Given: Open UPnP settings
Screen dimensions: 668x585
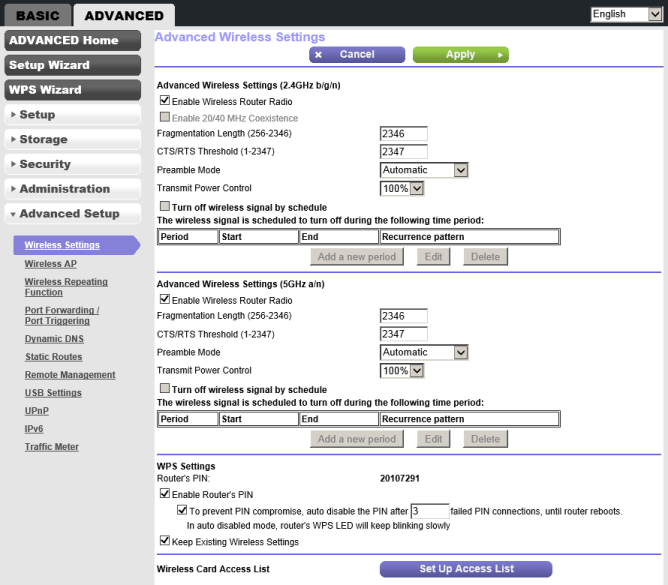Looking at the screenshot, I should 37,410.
